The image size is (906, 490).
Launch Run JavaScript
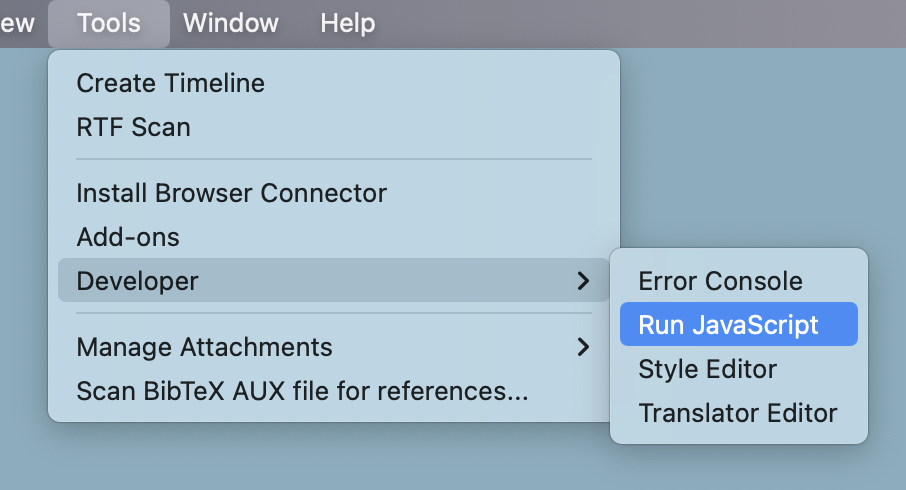(728, 325)
